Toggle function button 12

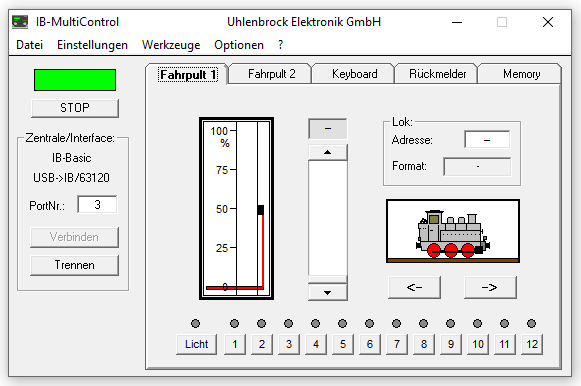click(532, 344)
